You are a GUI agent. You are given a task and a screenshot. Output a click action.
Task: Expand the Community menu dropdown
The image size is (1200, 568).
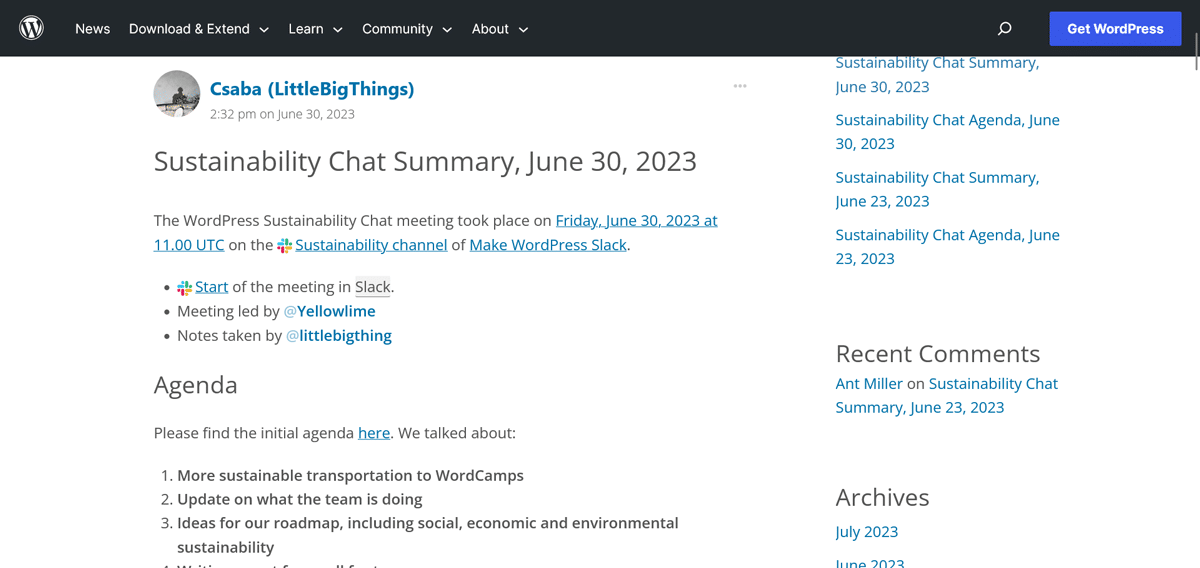pos(407,29)
